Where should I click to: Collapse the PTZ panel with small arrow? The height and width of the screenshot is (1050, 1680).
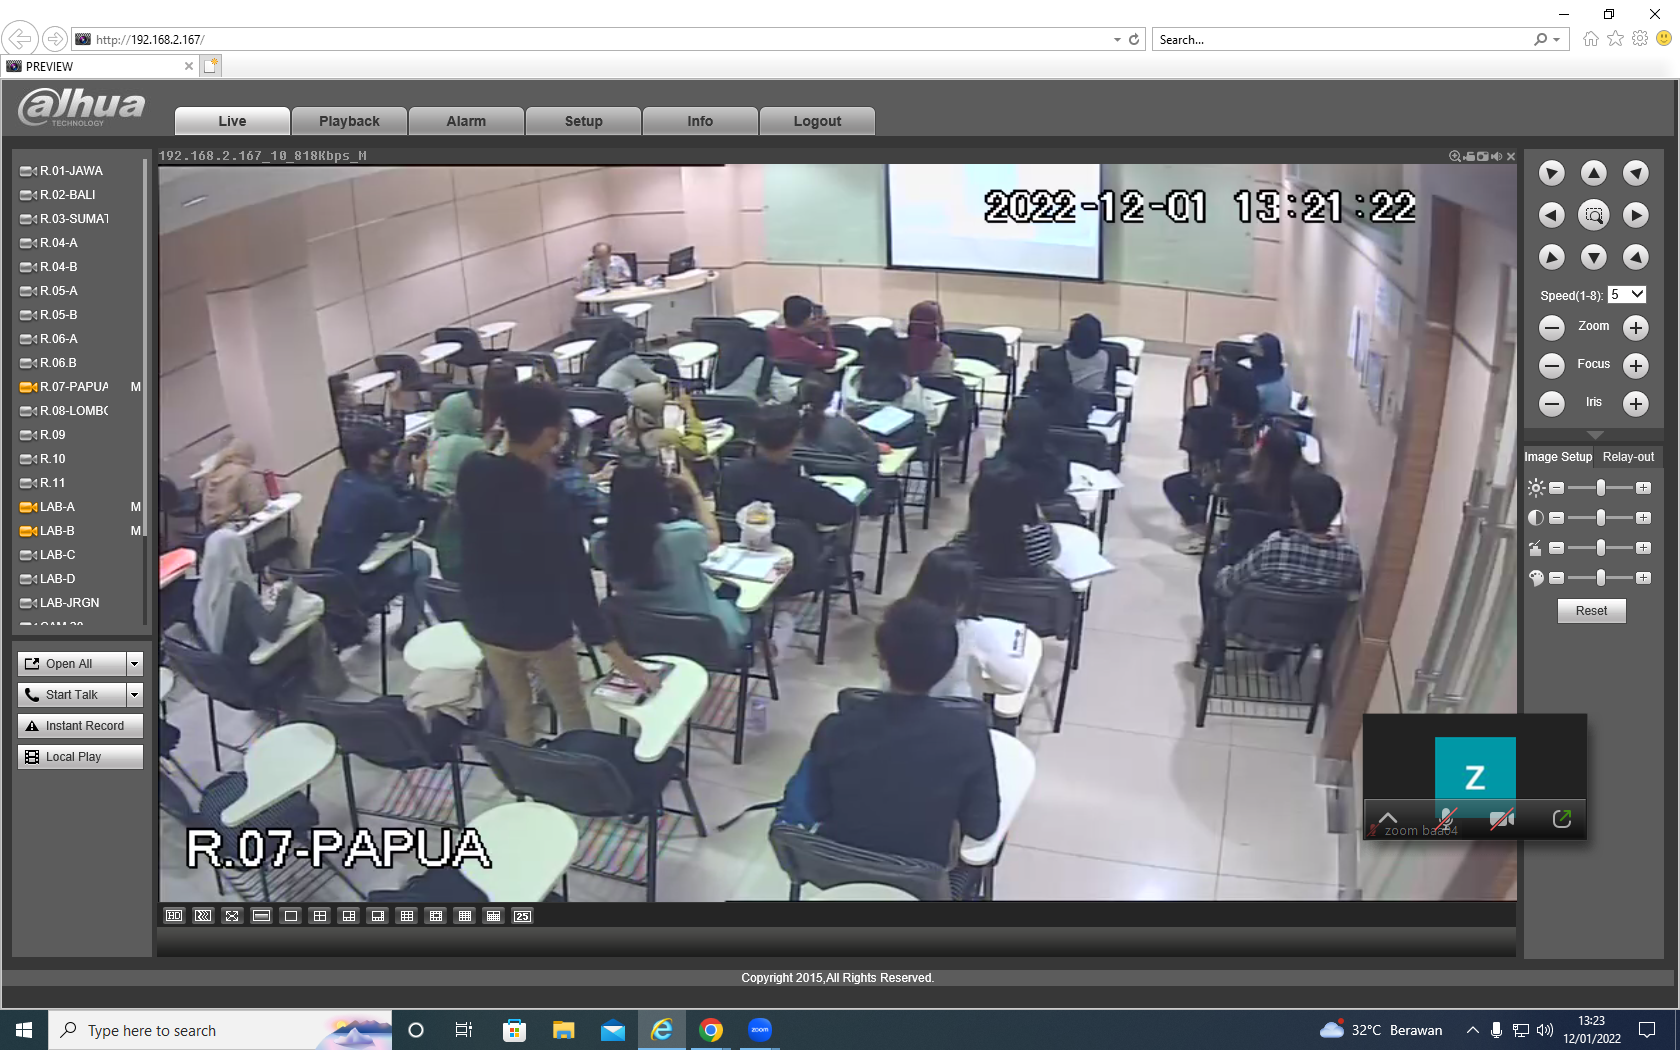(1595, 435)
